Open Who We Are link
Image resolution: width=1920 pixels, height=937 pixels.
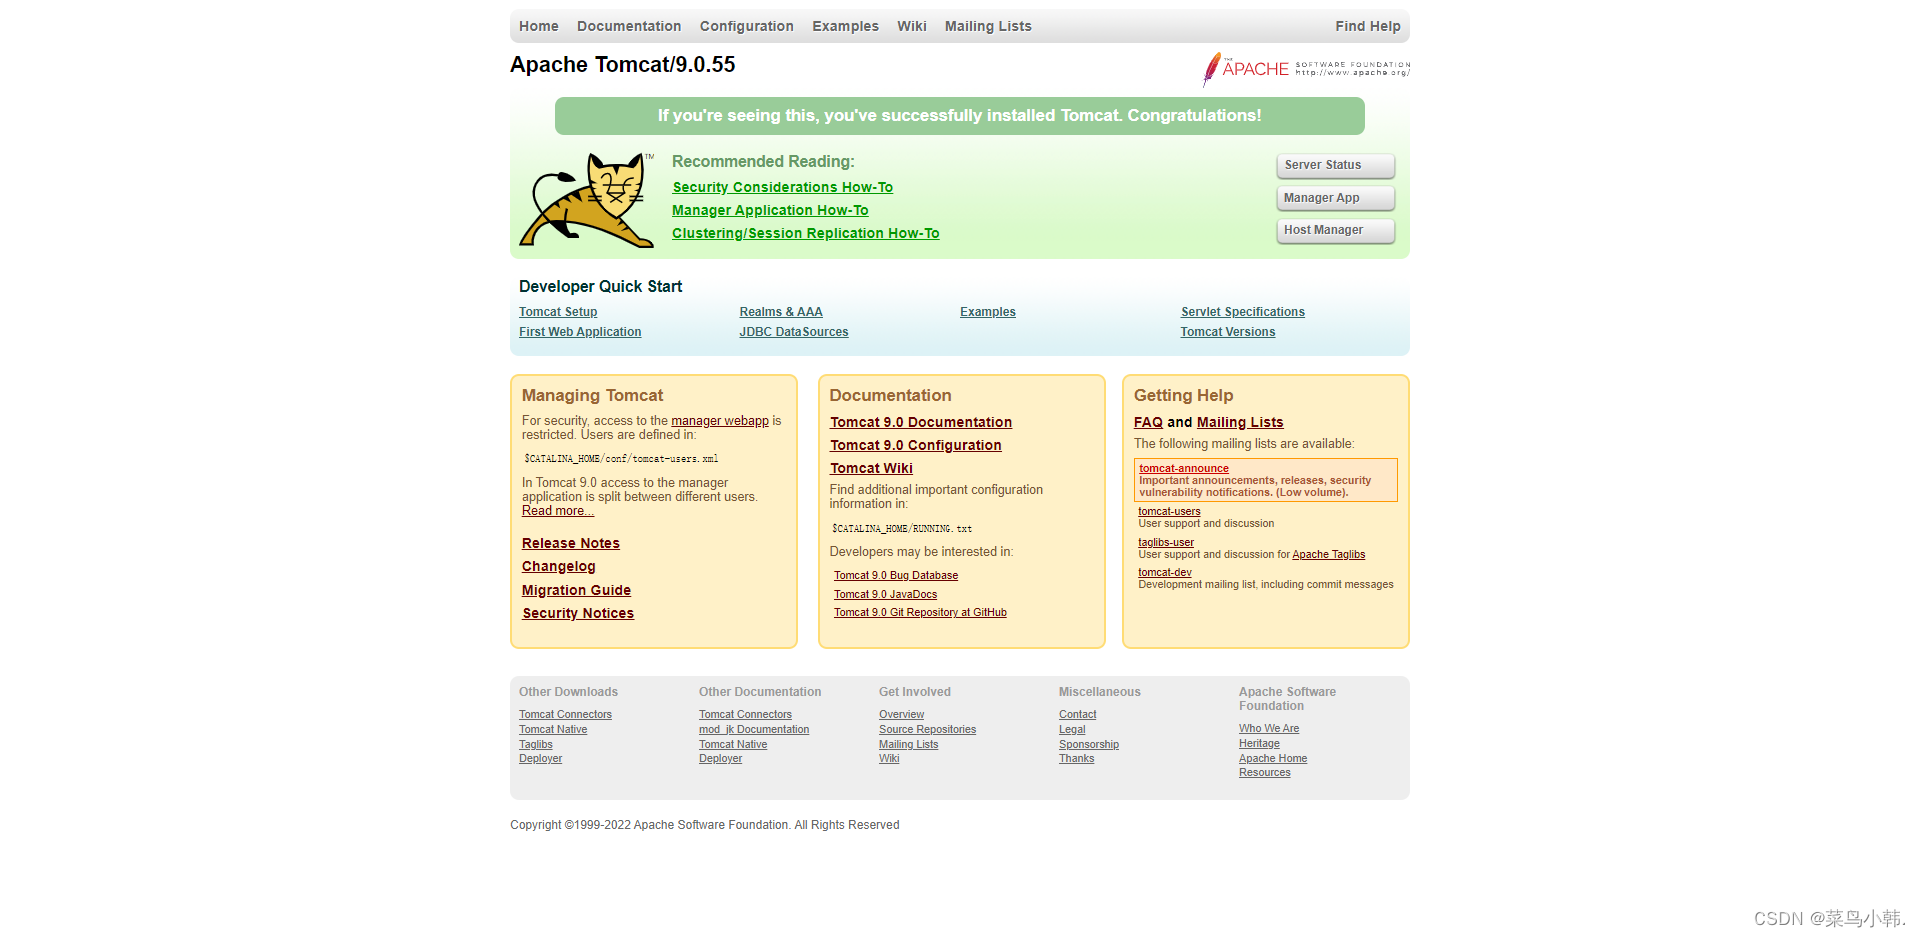click(1269, 729)
